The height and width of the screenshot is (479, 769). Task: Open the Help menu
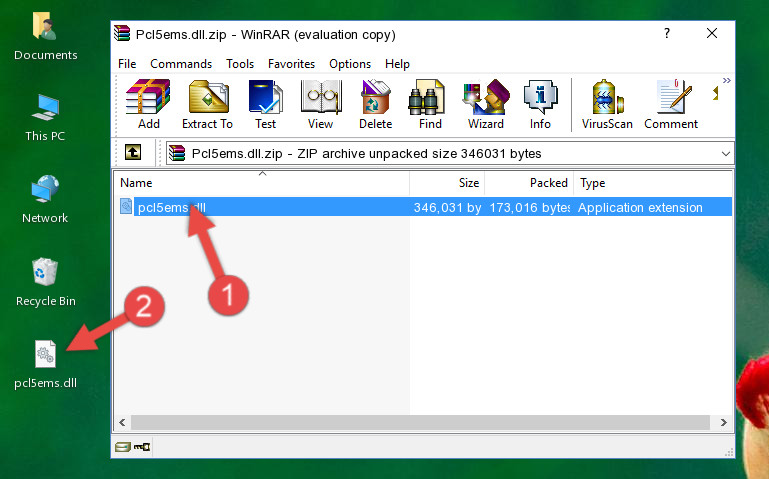point(397,64)
